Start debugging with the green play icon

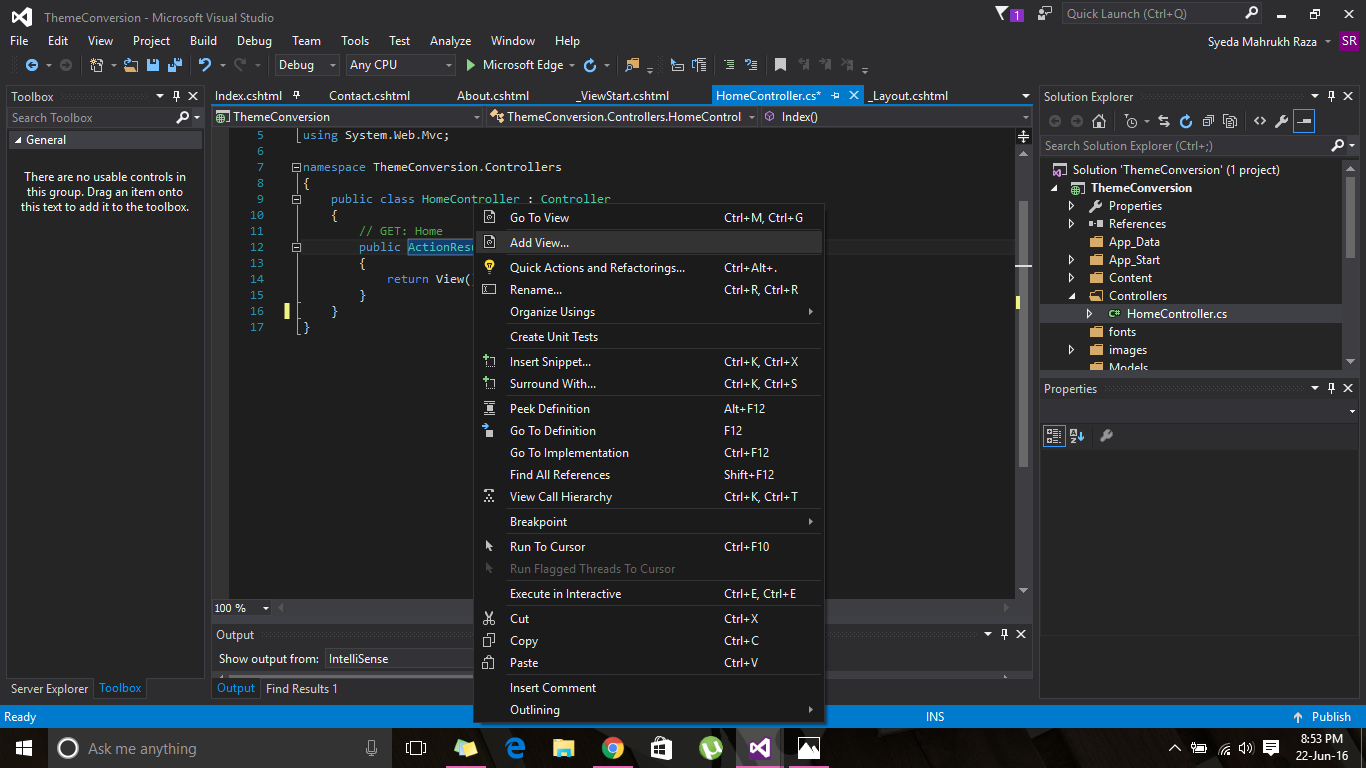[x=471, y=65]
